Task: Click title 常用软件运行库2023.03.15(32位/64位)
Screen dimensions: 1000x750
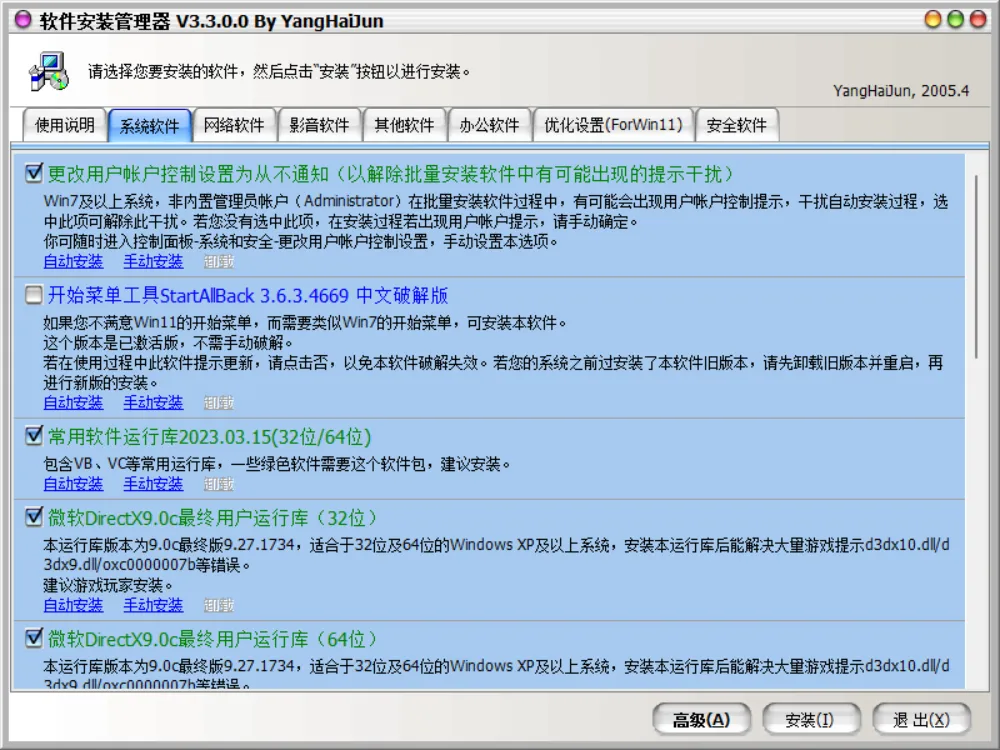Action: click(209, 437)
